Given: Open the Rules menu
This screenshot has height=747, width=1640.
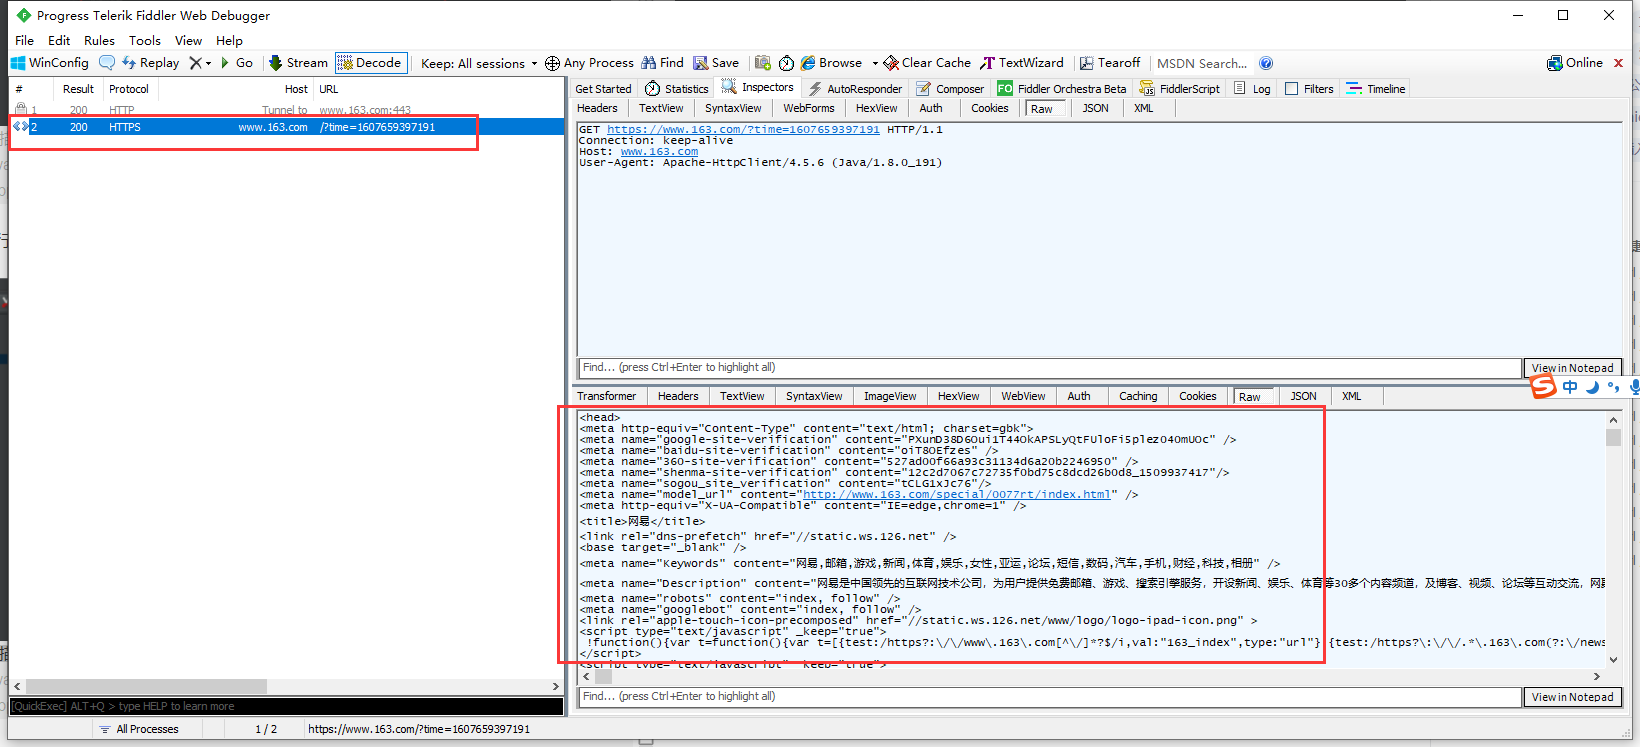Looking at the screenshot, I should (x=99, y=41).
